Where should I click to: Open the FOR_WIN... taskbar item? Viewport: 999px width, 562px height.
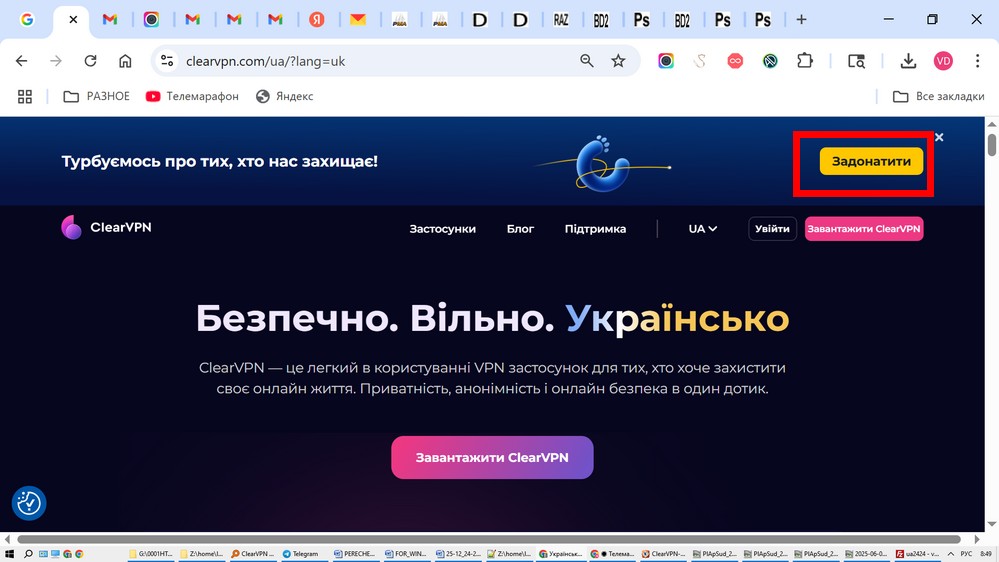(x=405, y=554)
